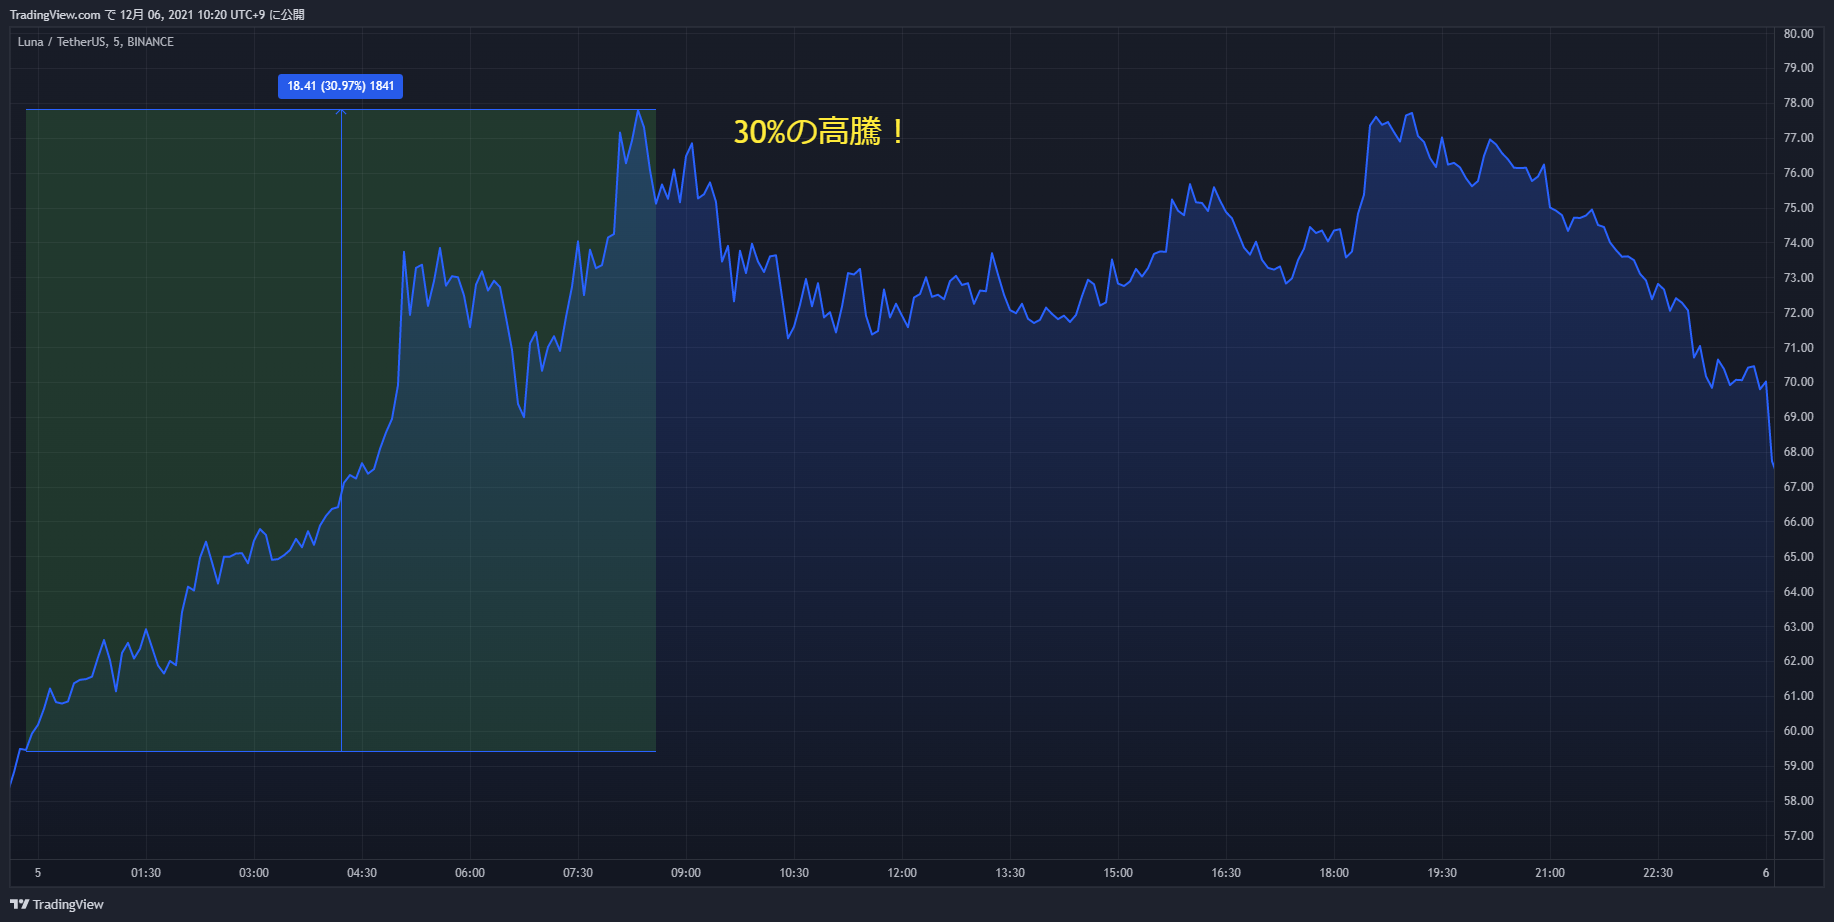Click the 65.00 price axis label

coord(1798,557)
